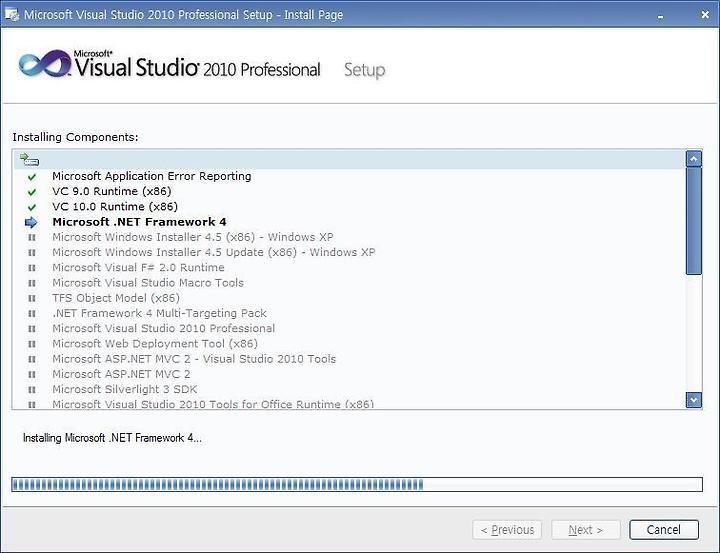Select the .NET Framework 4 Multi-Targeting Pack entry

point(159,313)
